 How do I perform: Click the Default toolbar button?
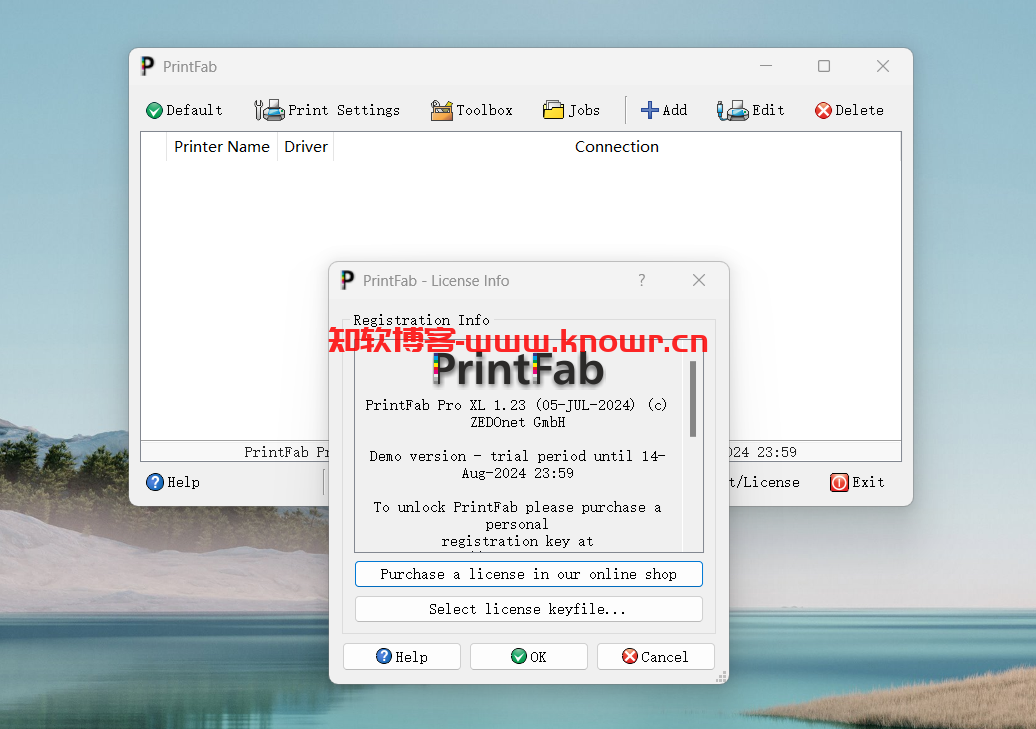(x=184, y=110)
